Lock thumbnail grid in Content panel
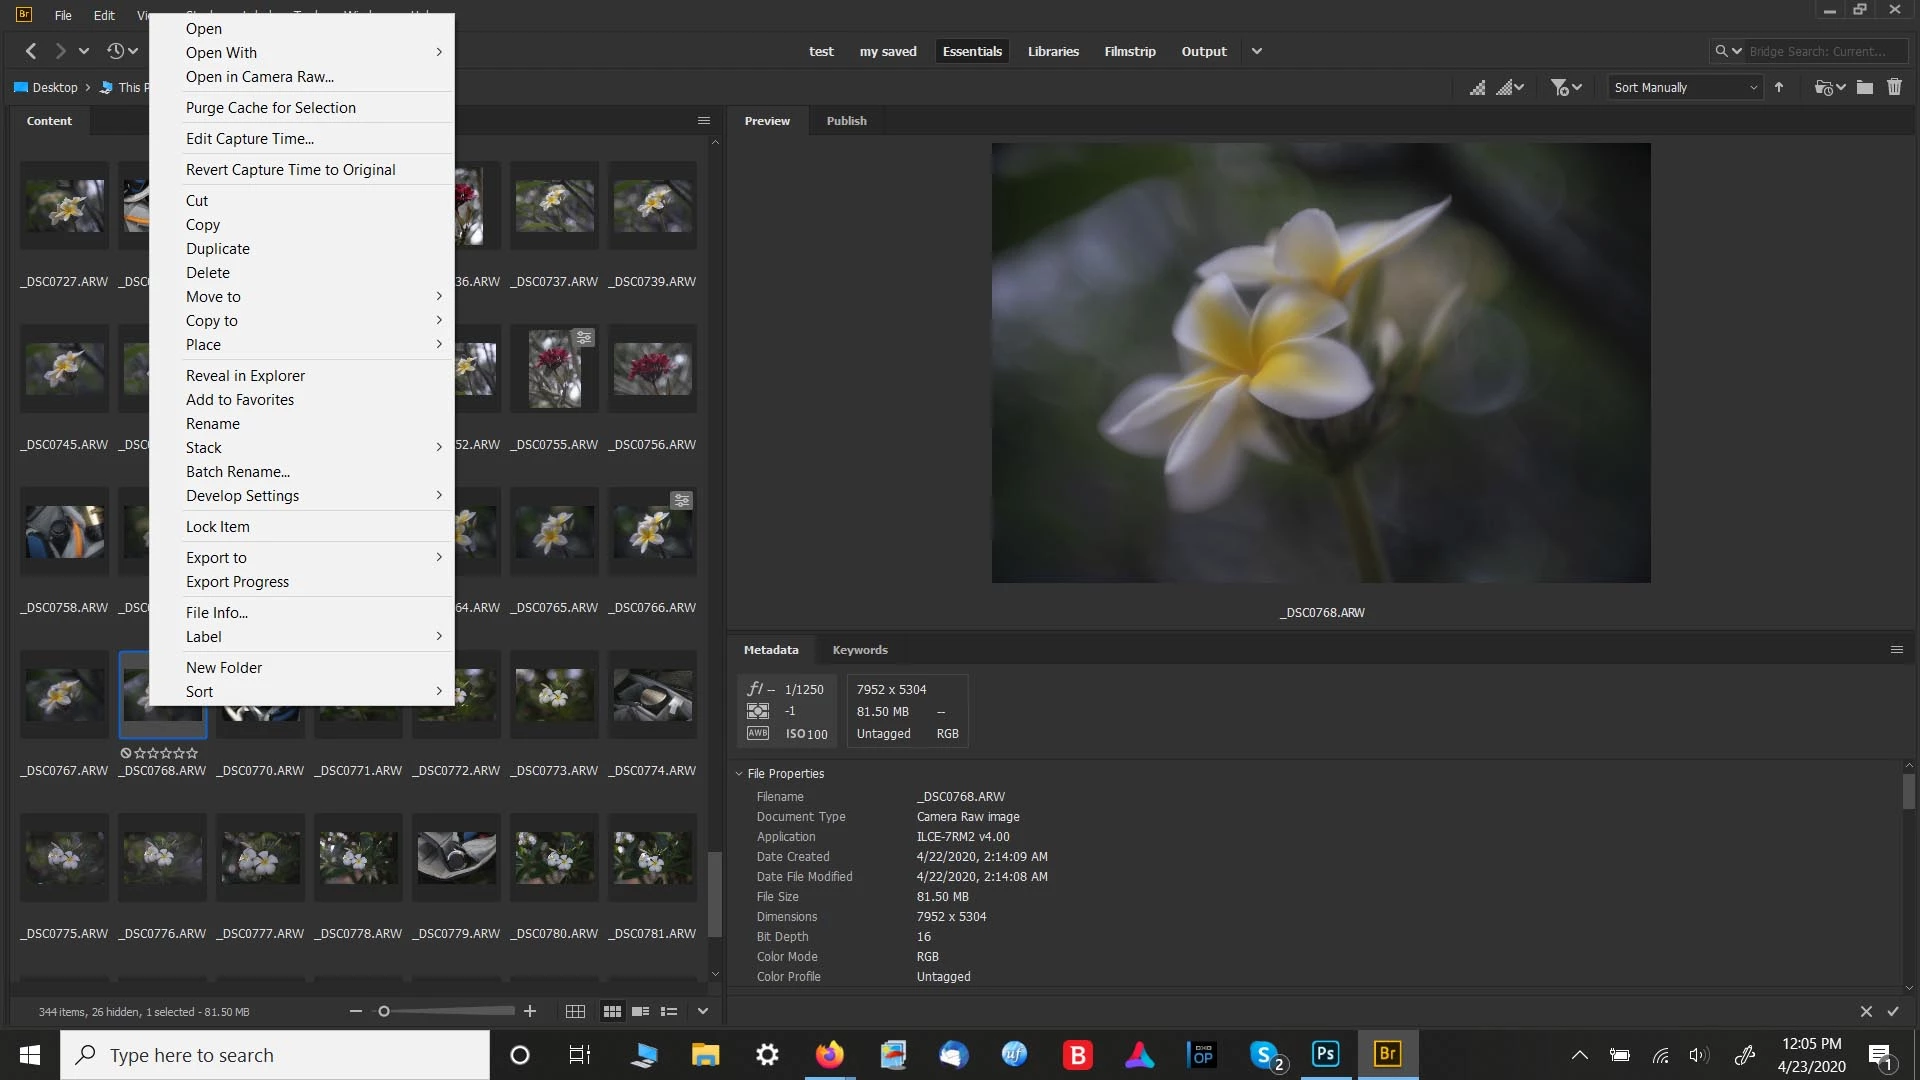The width and height of the screenshot is (1920, 1080). [575, 1011]
